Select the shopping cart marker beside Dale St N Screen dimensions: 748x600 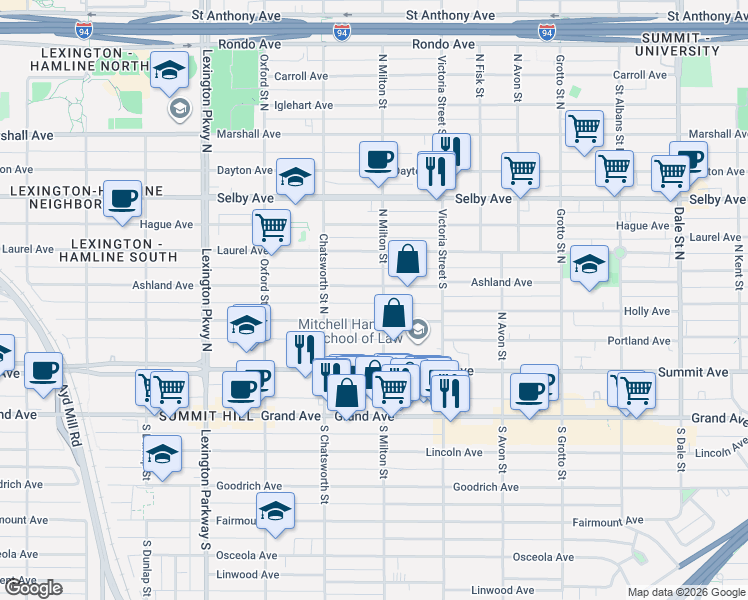point(670,176)
